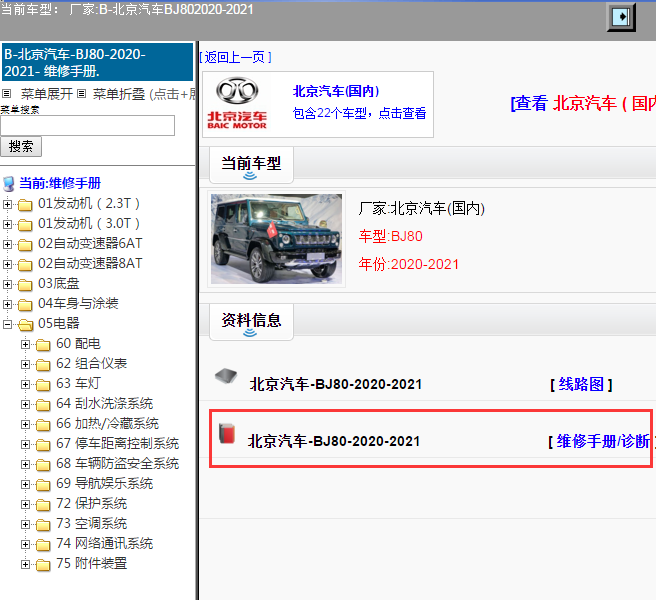
Task: Select the 64 刮水洗涤系统 label
Action: click(105, 403)
